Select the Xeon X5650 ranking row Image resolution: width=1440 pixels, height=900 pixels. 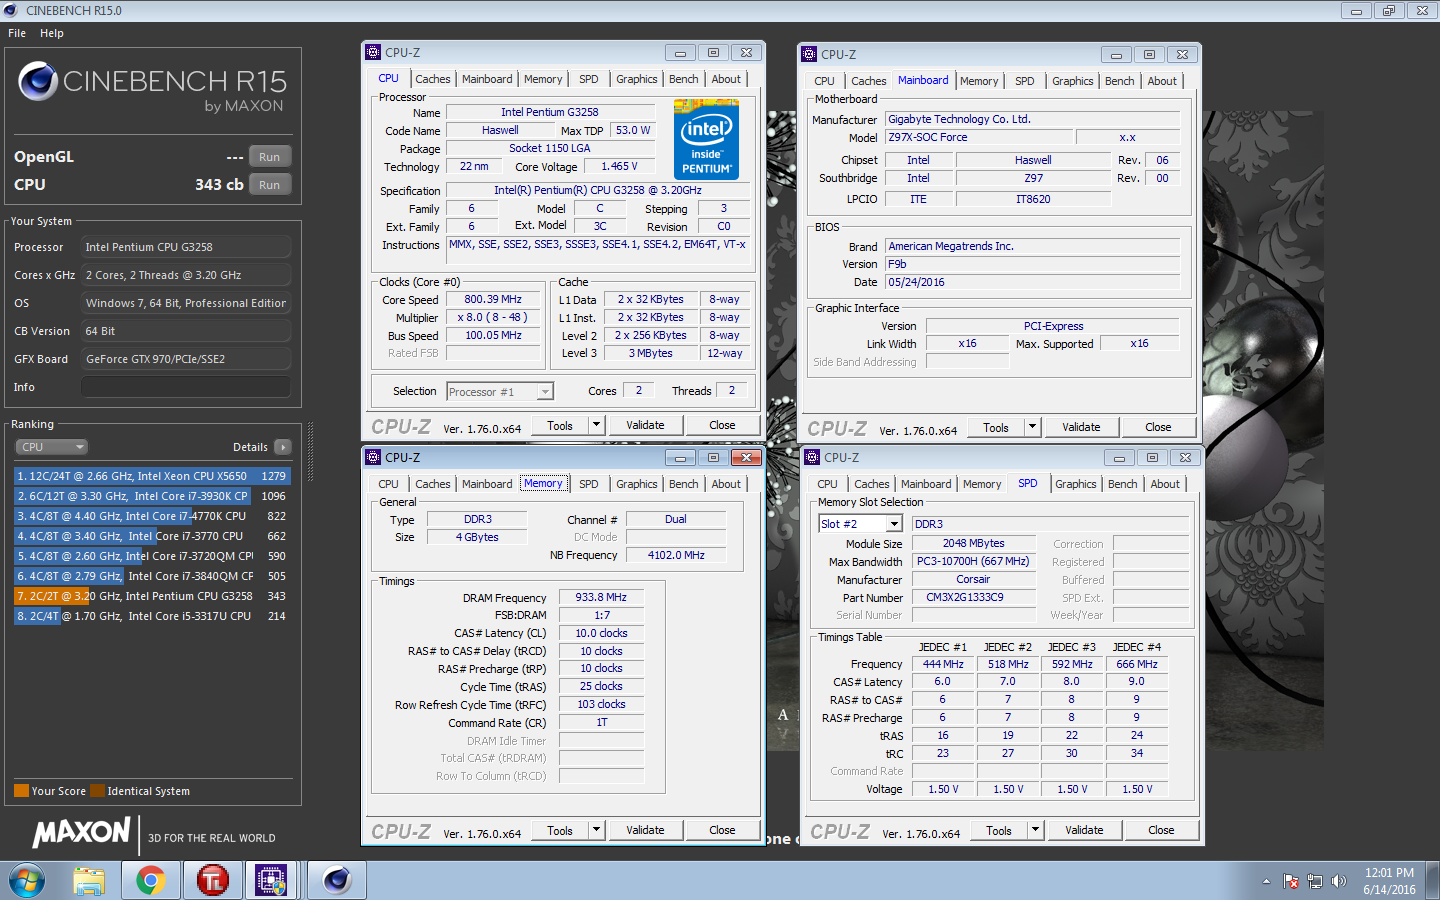pos(152,476)
